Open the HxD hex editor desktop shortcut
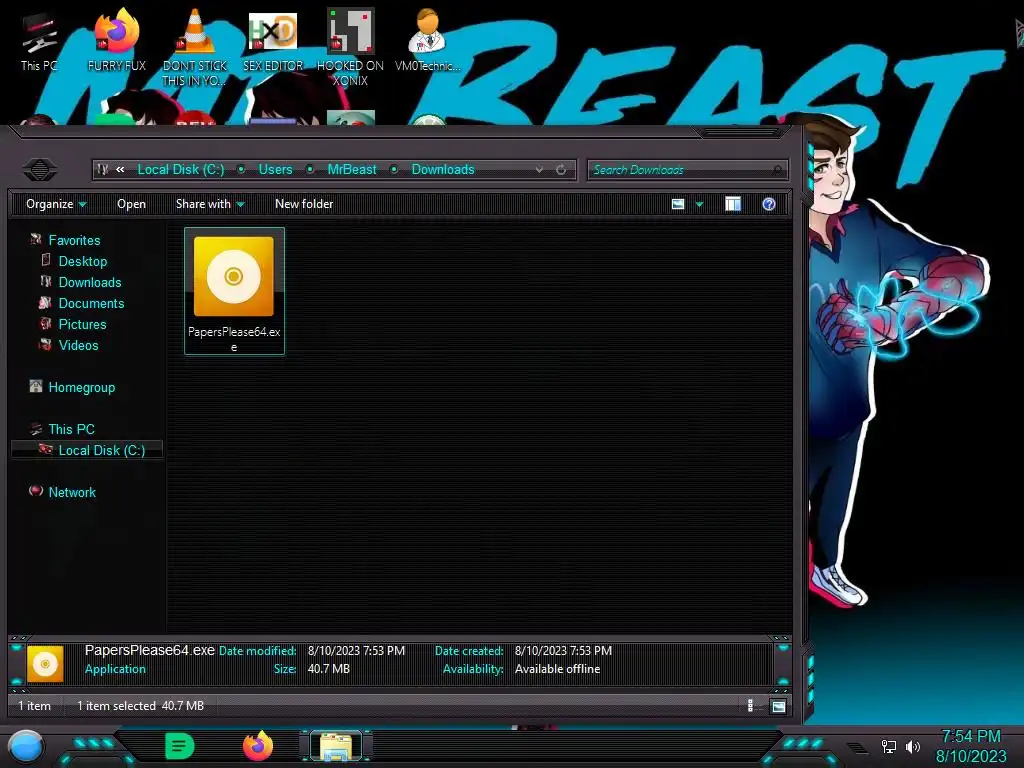Image resolution: width=1024 pixels, height=768 pixels. pyautogui.click(x=273, y=40)
